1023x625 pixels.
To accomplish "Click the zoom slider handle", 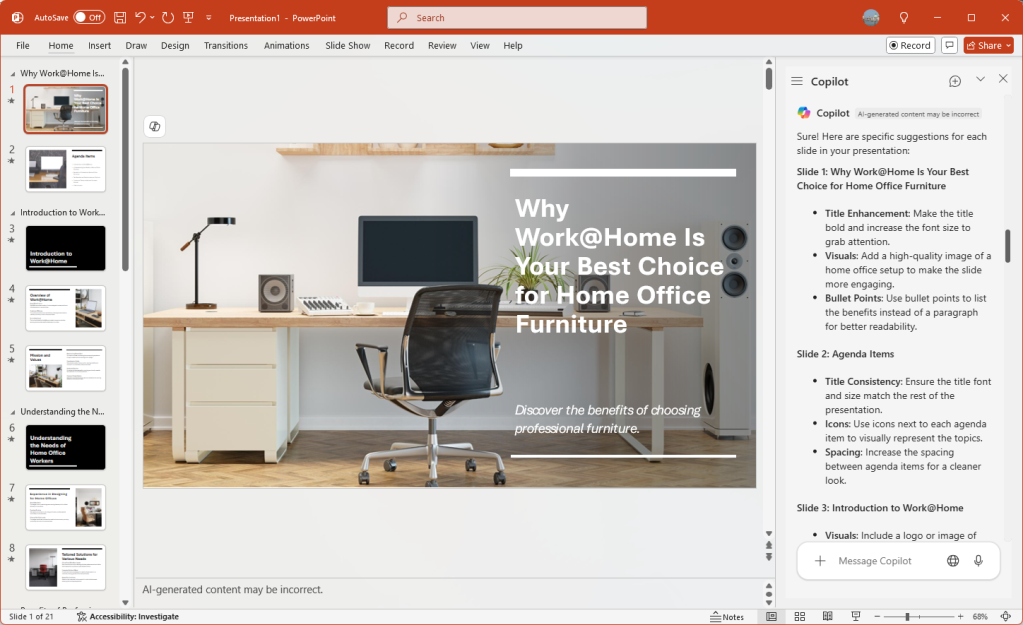I will click(x=907, y=617).
